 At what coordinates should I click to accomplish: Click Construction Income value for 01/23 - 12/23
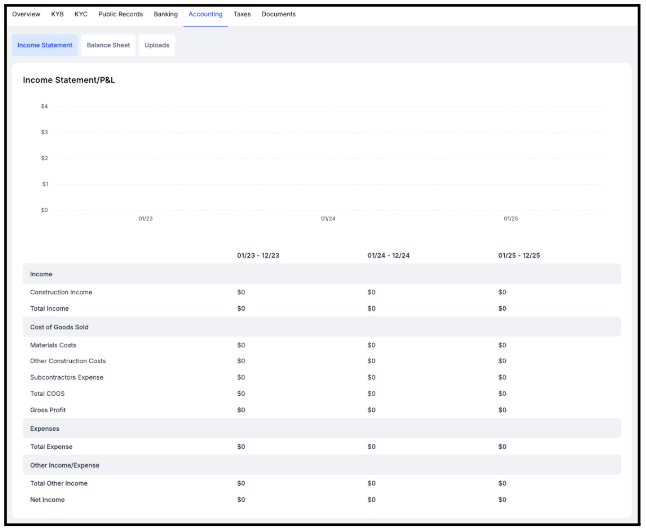click(x=241, y=292)
